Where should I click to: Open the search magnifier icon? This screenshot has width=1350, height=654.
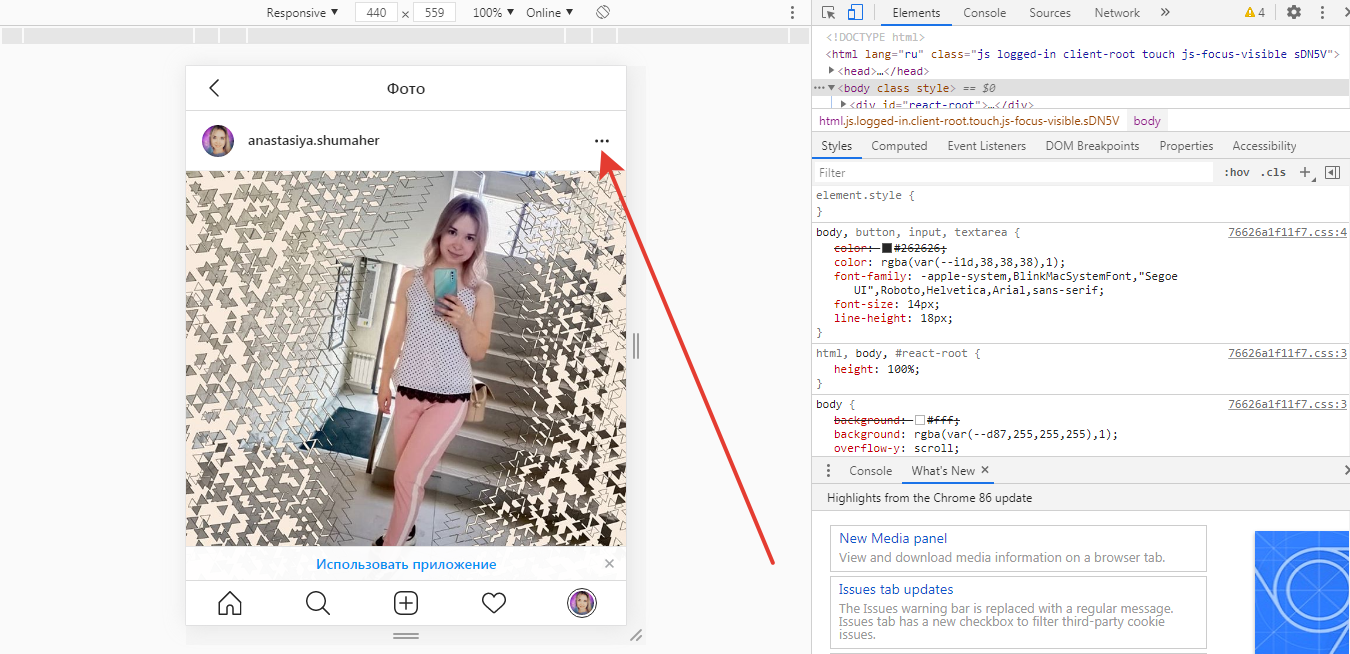click(x=318, y=603)
